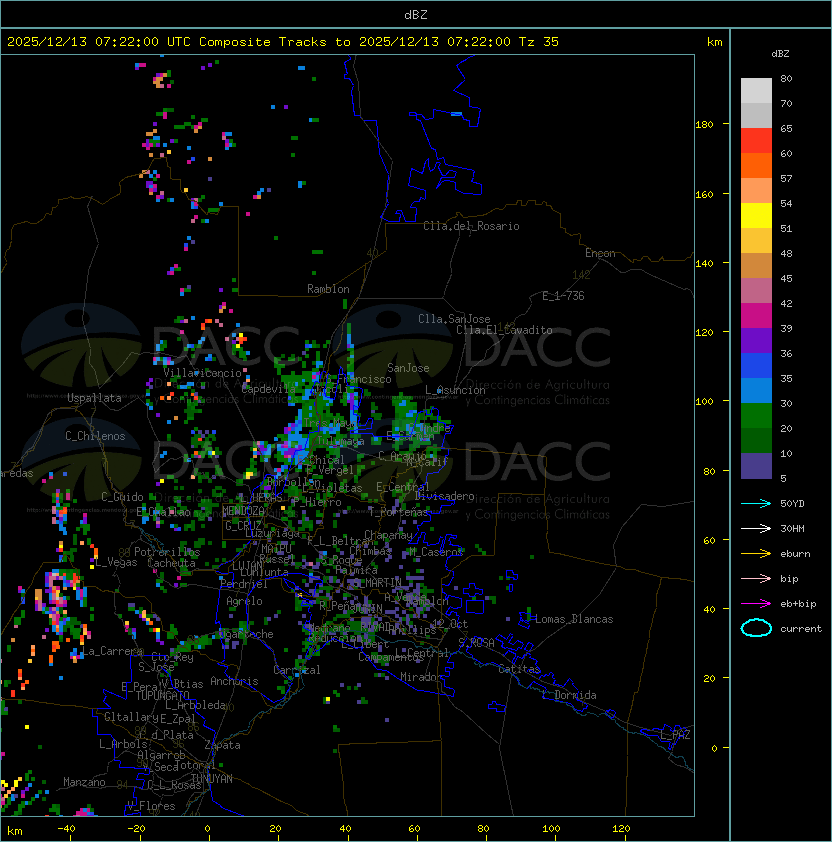
Task: Click the 'TUNUYAN' map label
Action: (212, 779)
